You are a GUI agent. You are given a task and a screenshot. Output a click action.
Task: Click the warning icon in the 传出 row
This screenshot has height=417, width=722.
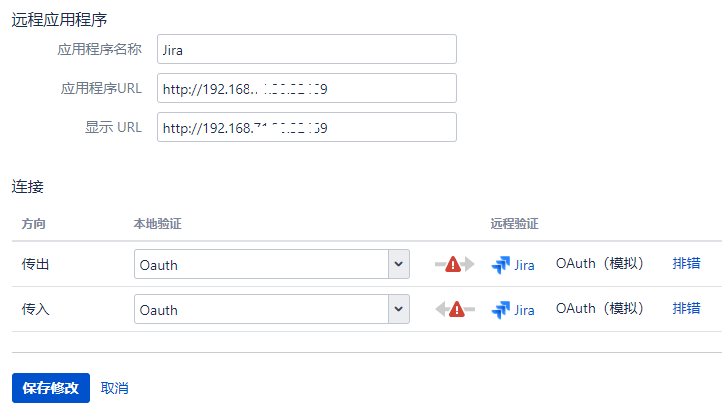coord(454,265)
